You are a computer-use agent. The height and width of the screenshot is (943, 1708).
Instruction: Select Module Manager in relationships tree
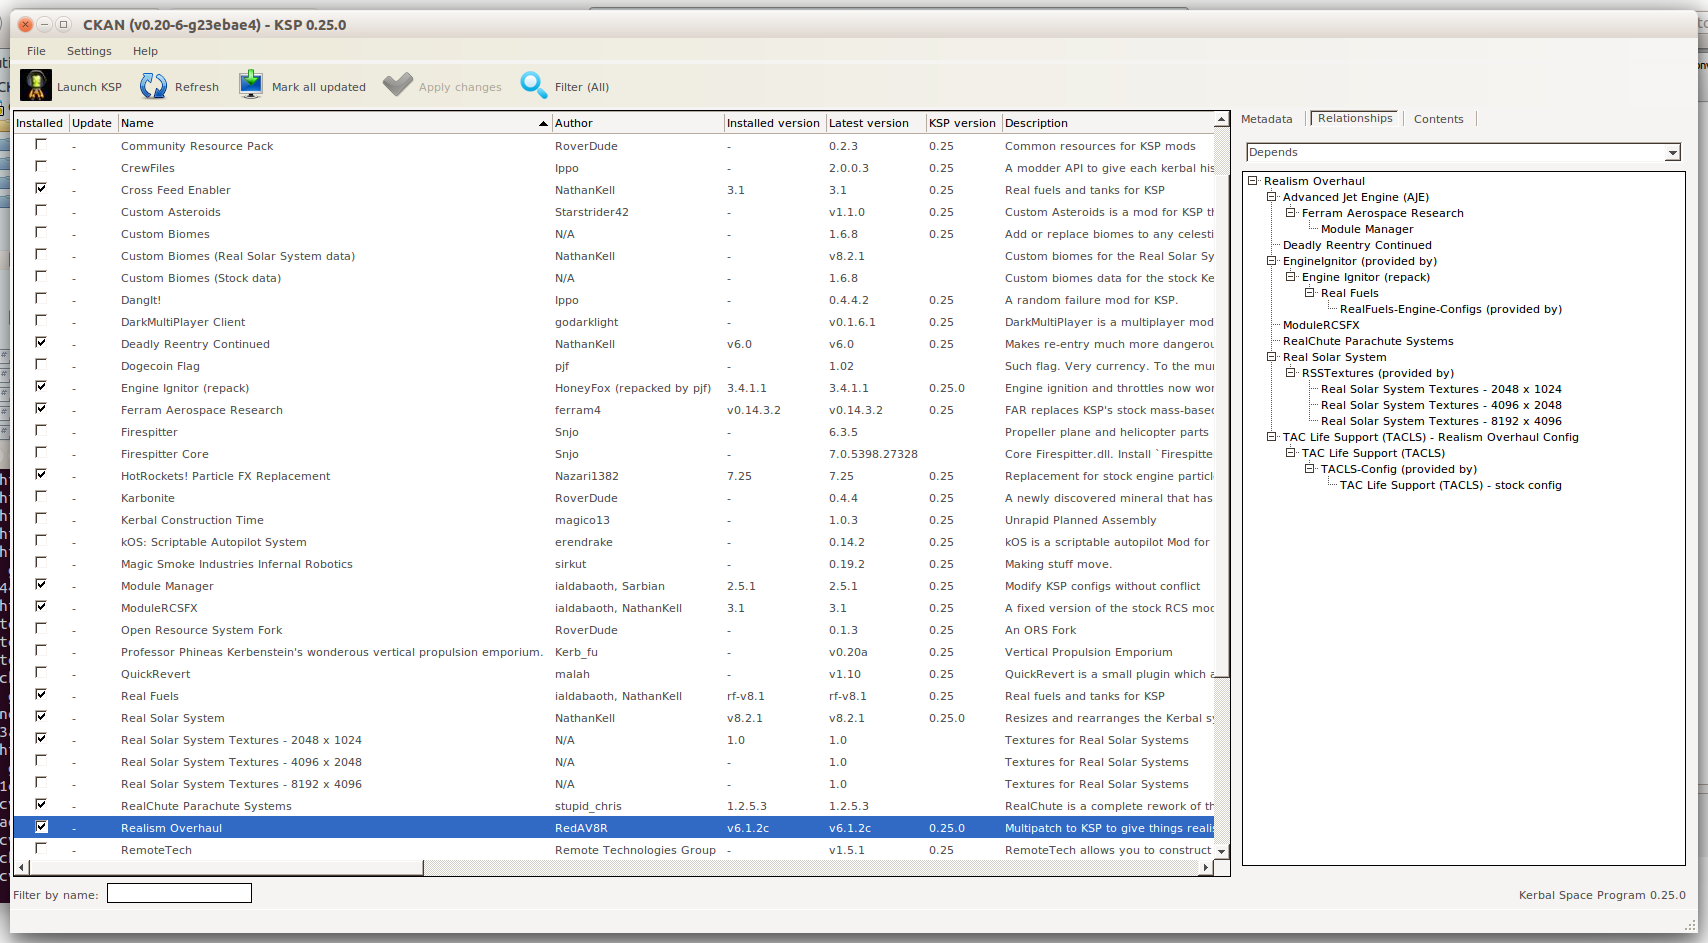(1367, 229)
